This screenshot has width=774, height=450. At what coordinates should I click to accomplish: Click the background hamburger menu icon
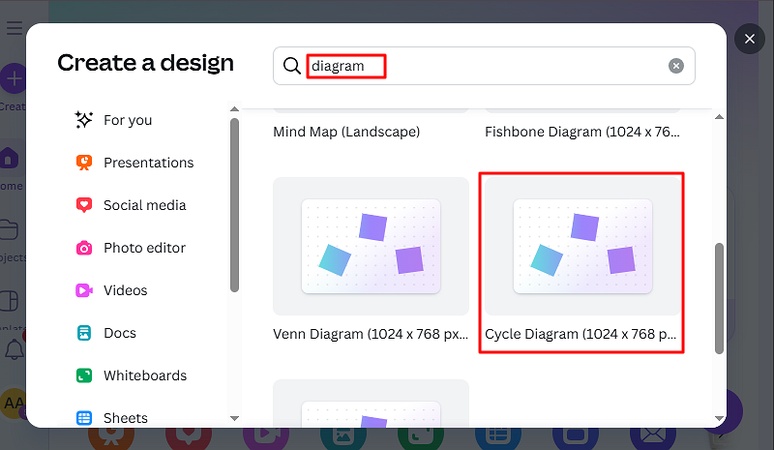coord(14,28)
